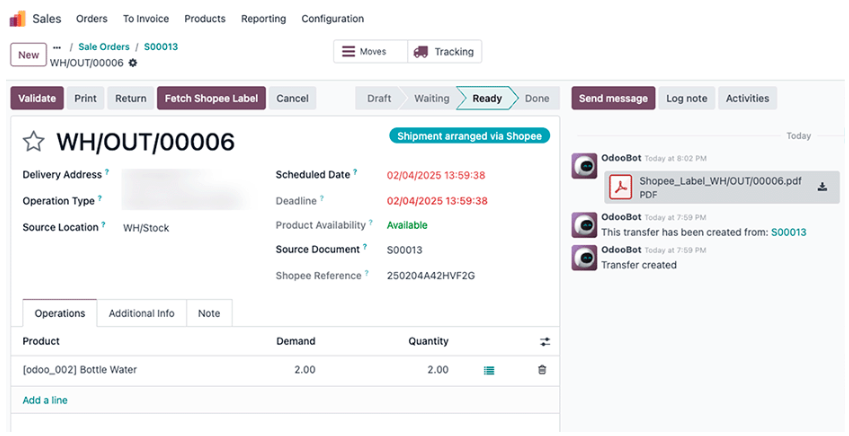Screen dimensions: 849x436
Task: Click the Print button
Action: [x=85, y=98]
